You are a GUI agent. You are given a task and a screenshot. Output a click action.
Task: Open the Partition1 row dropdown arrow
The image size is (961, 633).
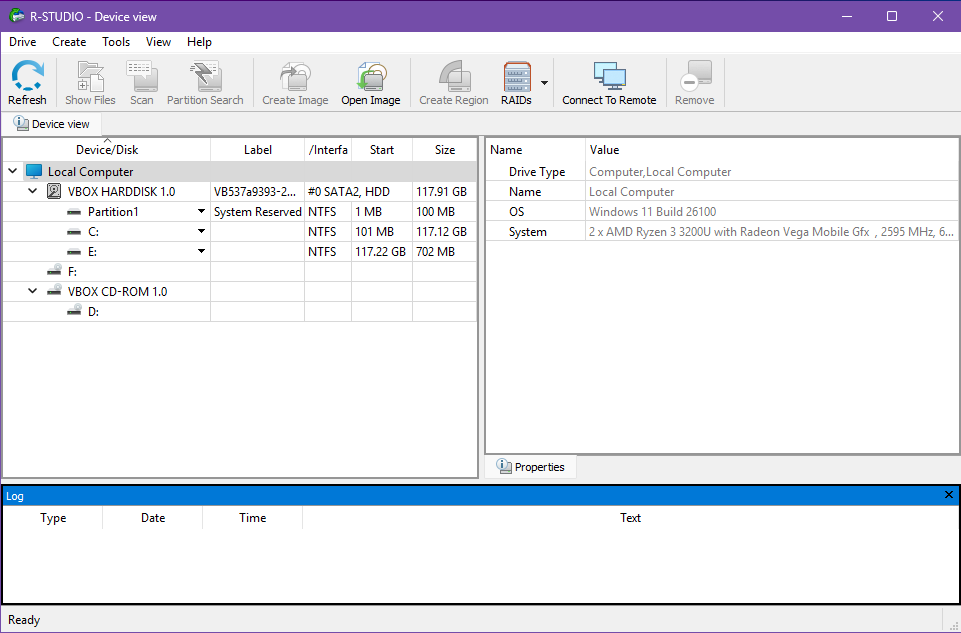coord(201,211)
